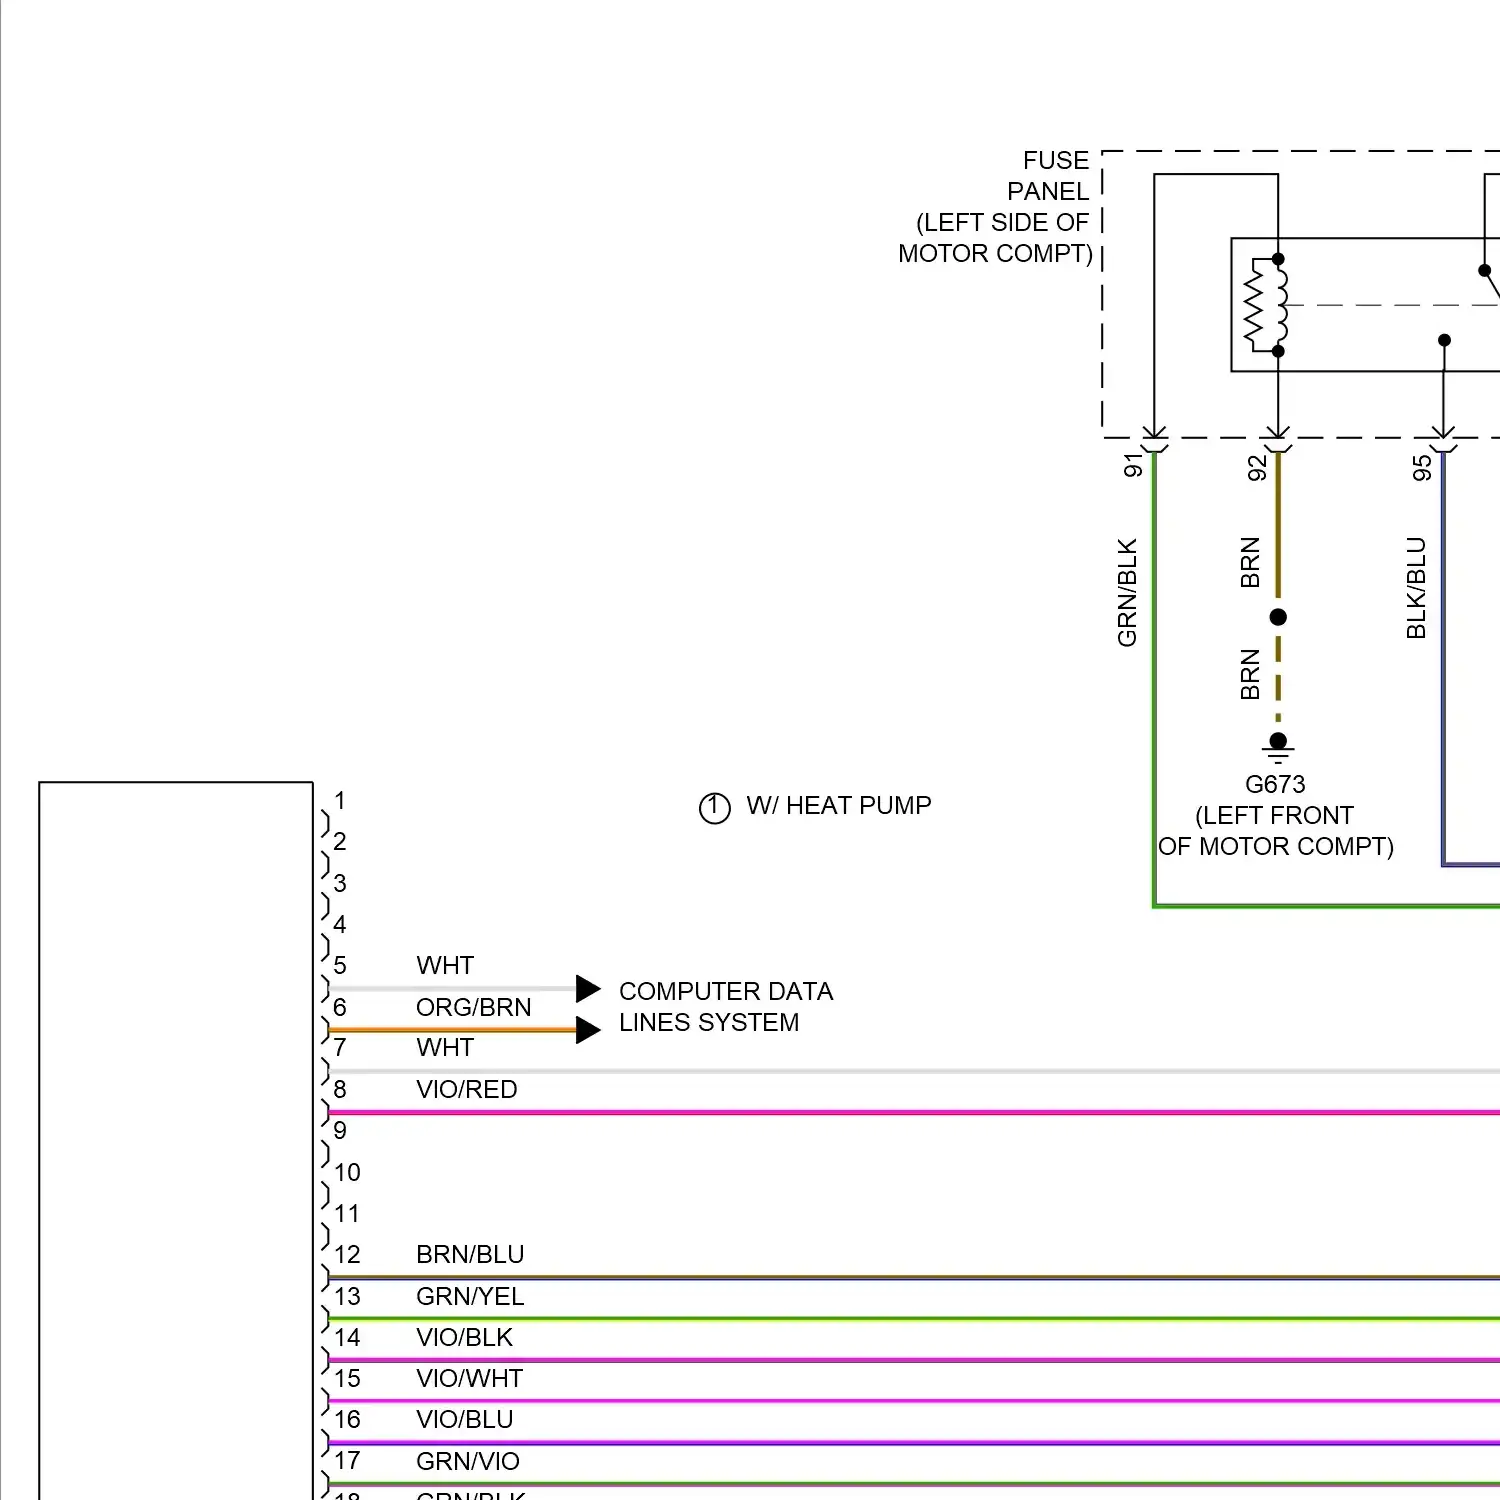Viewport: 1500px width, 1500px height.
Task: Click connector pin number 4
Action: (340, 924)
